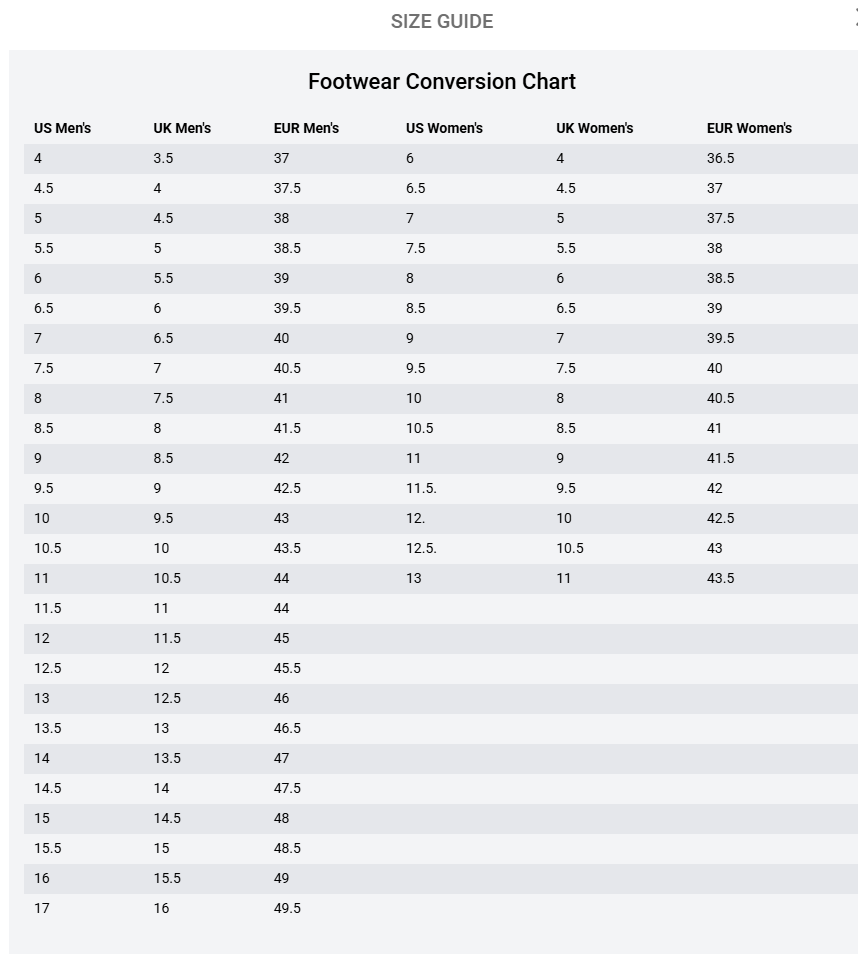Click the 48.5 EUR Men's cell
Viewport: 858px width, 954px height.
287,848
